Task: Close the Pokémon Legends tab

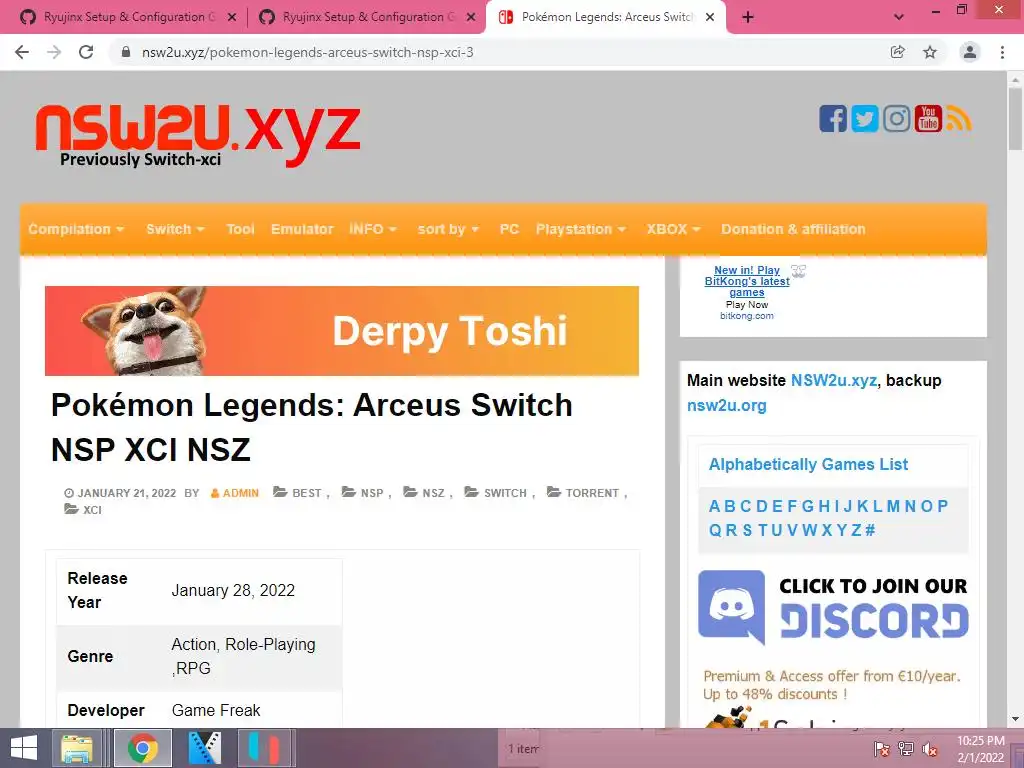Action: 710,18
